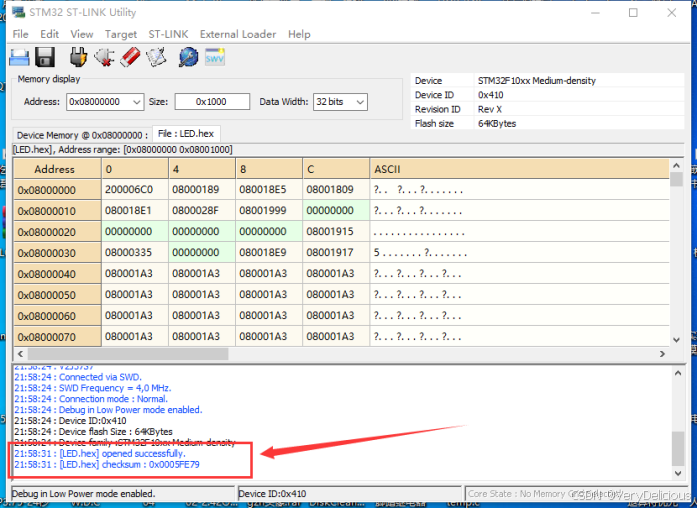Click log line SWD Frequency = 4,0 MHz
The height and width of the screenshot is (509, 698).
pos(92,388)
